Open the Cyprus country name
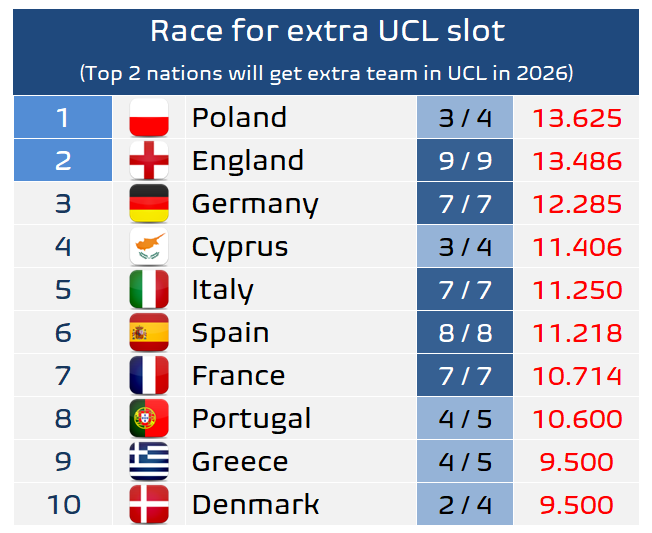 pos(240,247)
